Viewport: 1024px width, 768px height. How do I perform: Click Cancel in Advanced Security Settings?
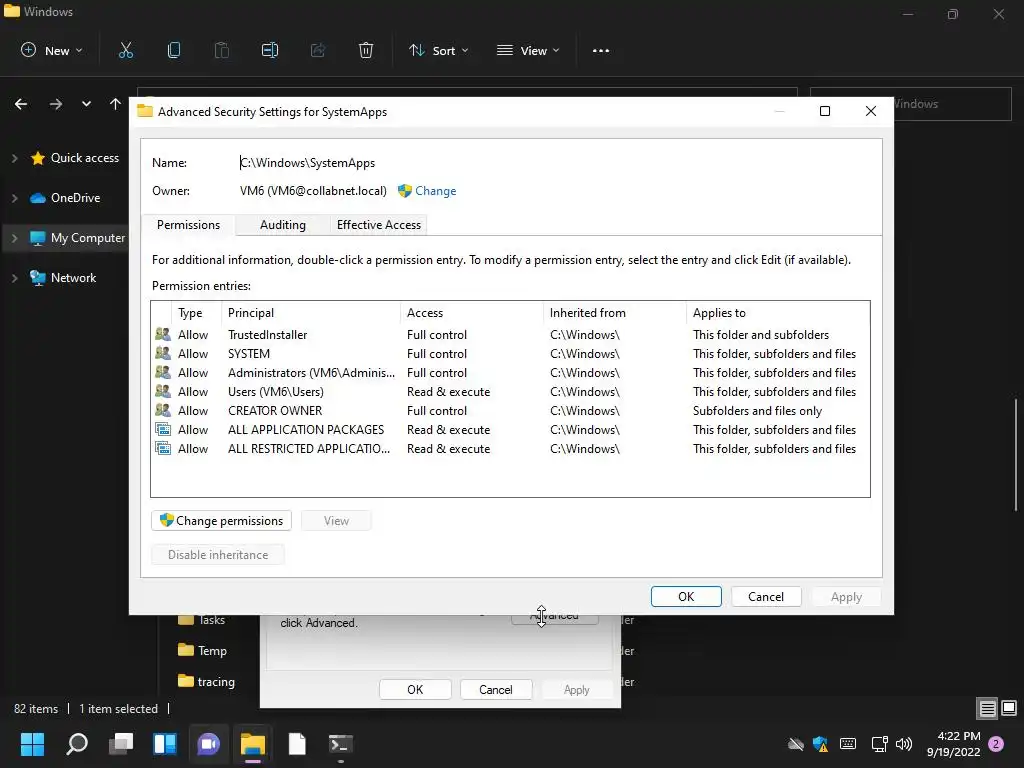tap(765, 596)
